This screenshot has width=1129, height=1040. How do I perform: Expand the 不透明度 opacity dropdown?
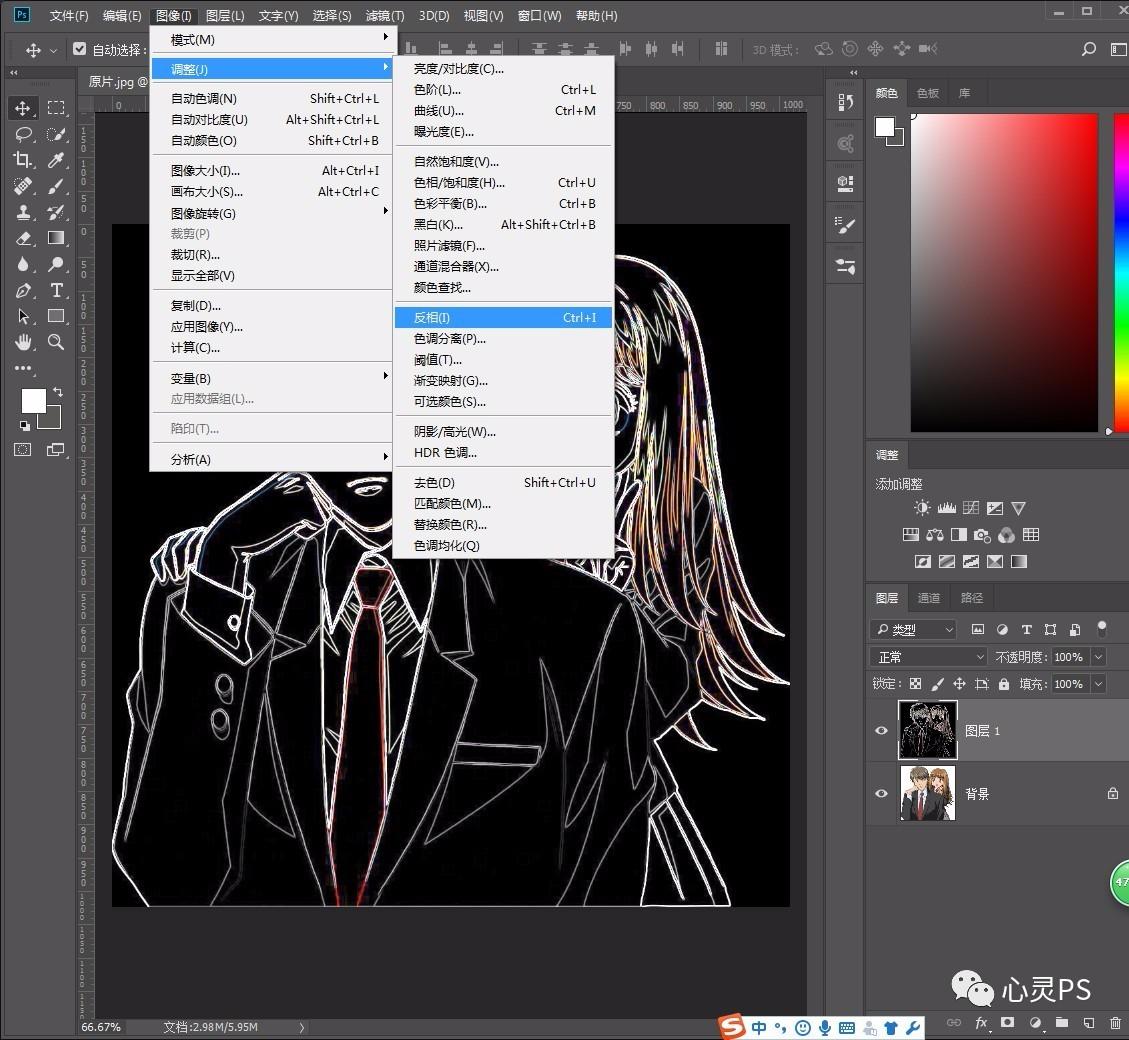point(1098,657)
